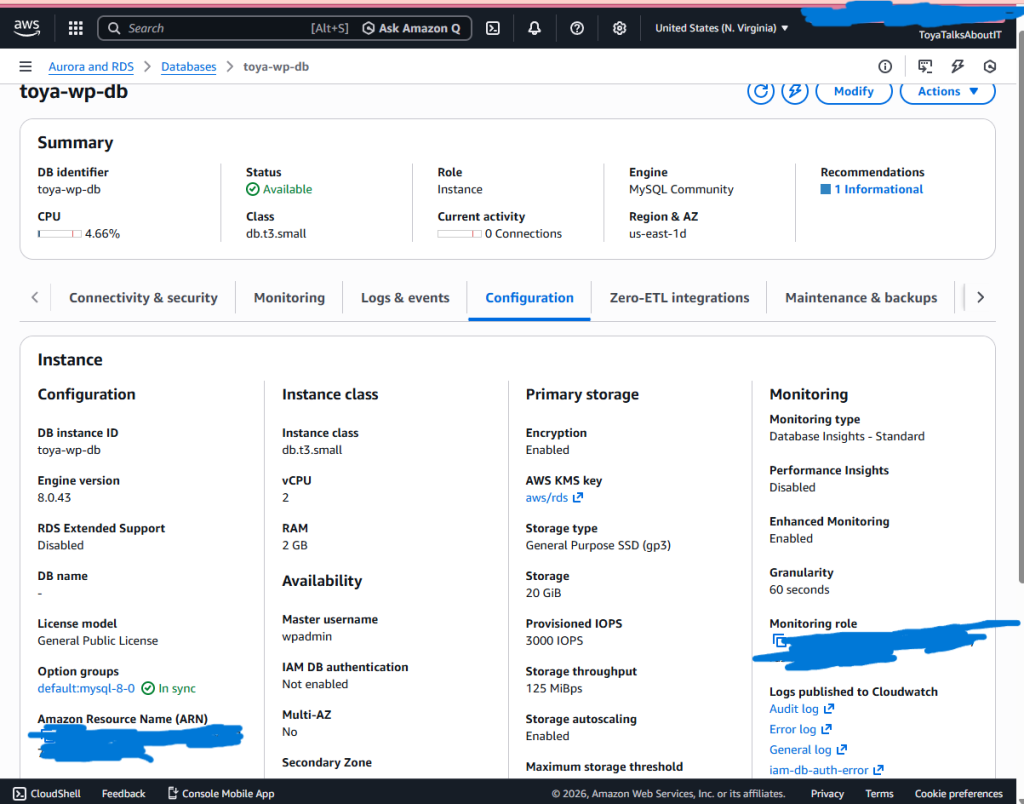The width and height of the screenshot is (1024, 804).
Task: Switch to the Monitoring tab
Action: coord(289,298)
